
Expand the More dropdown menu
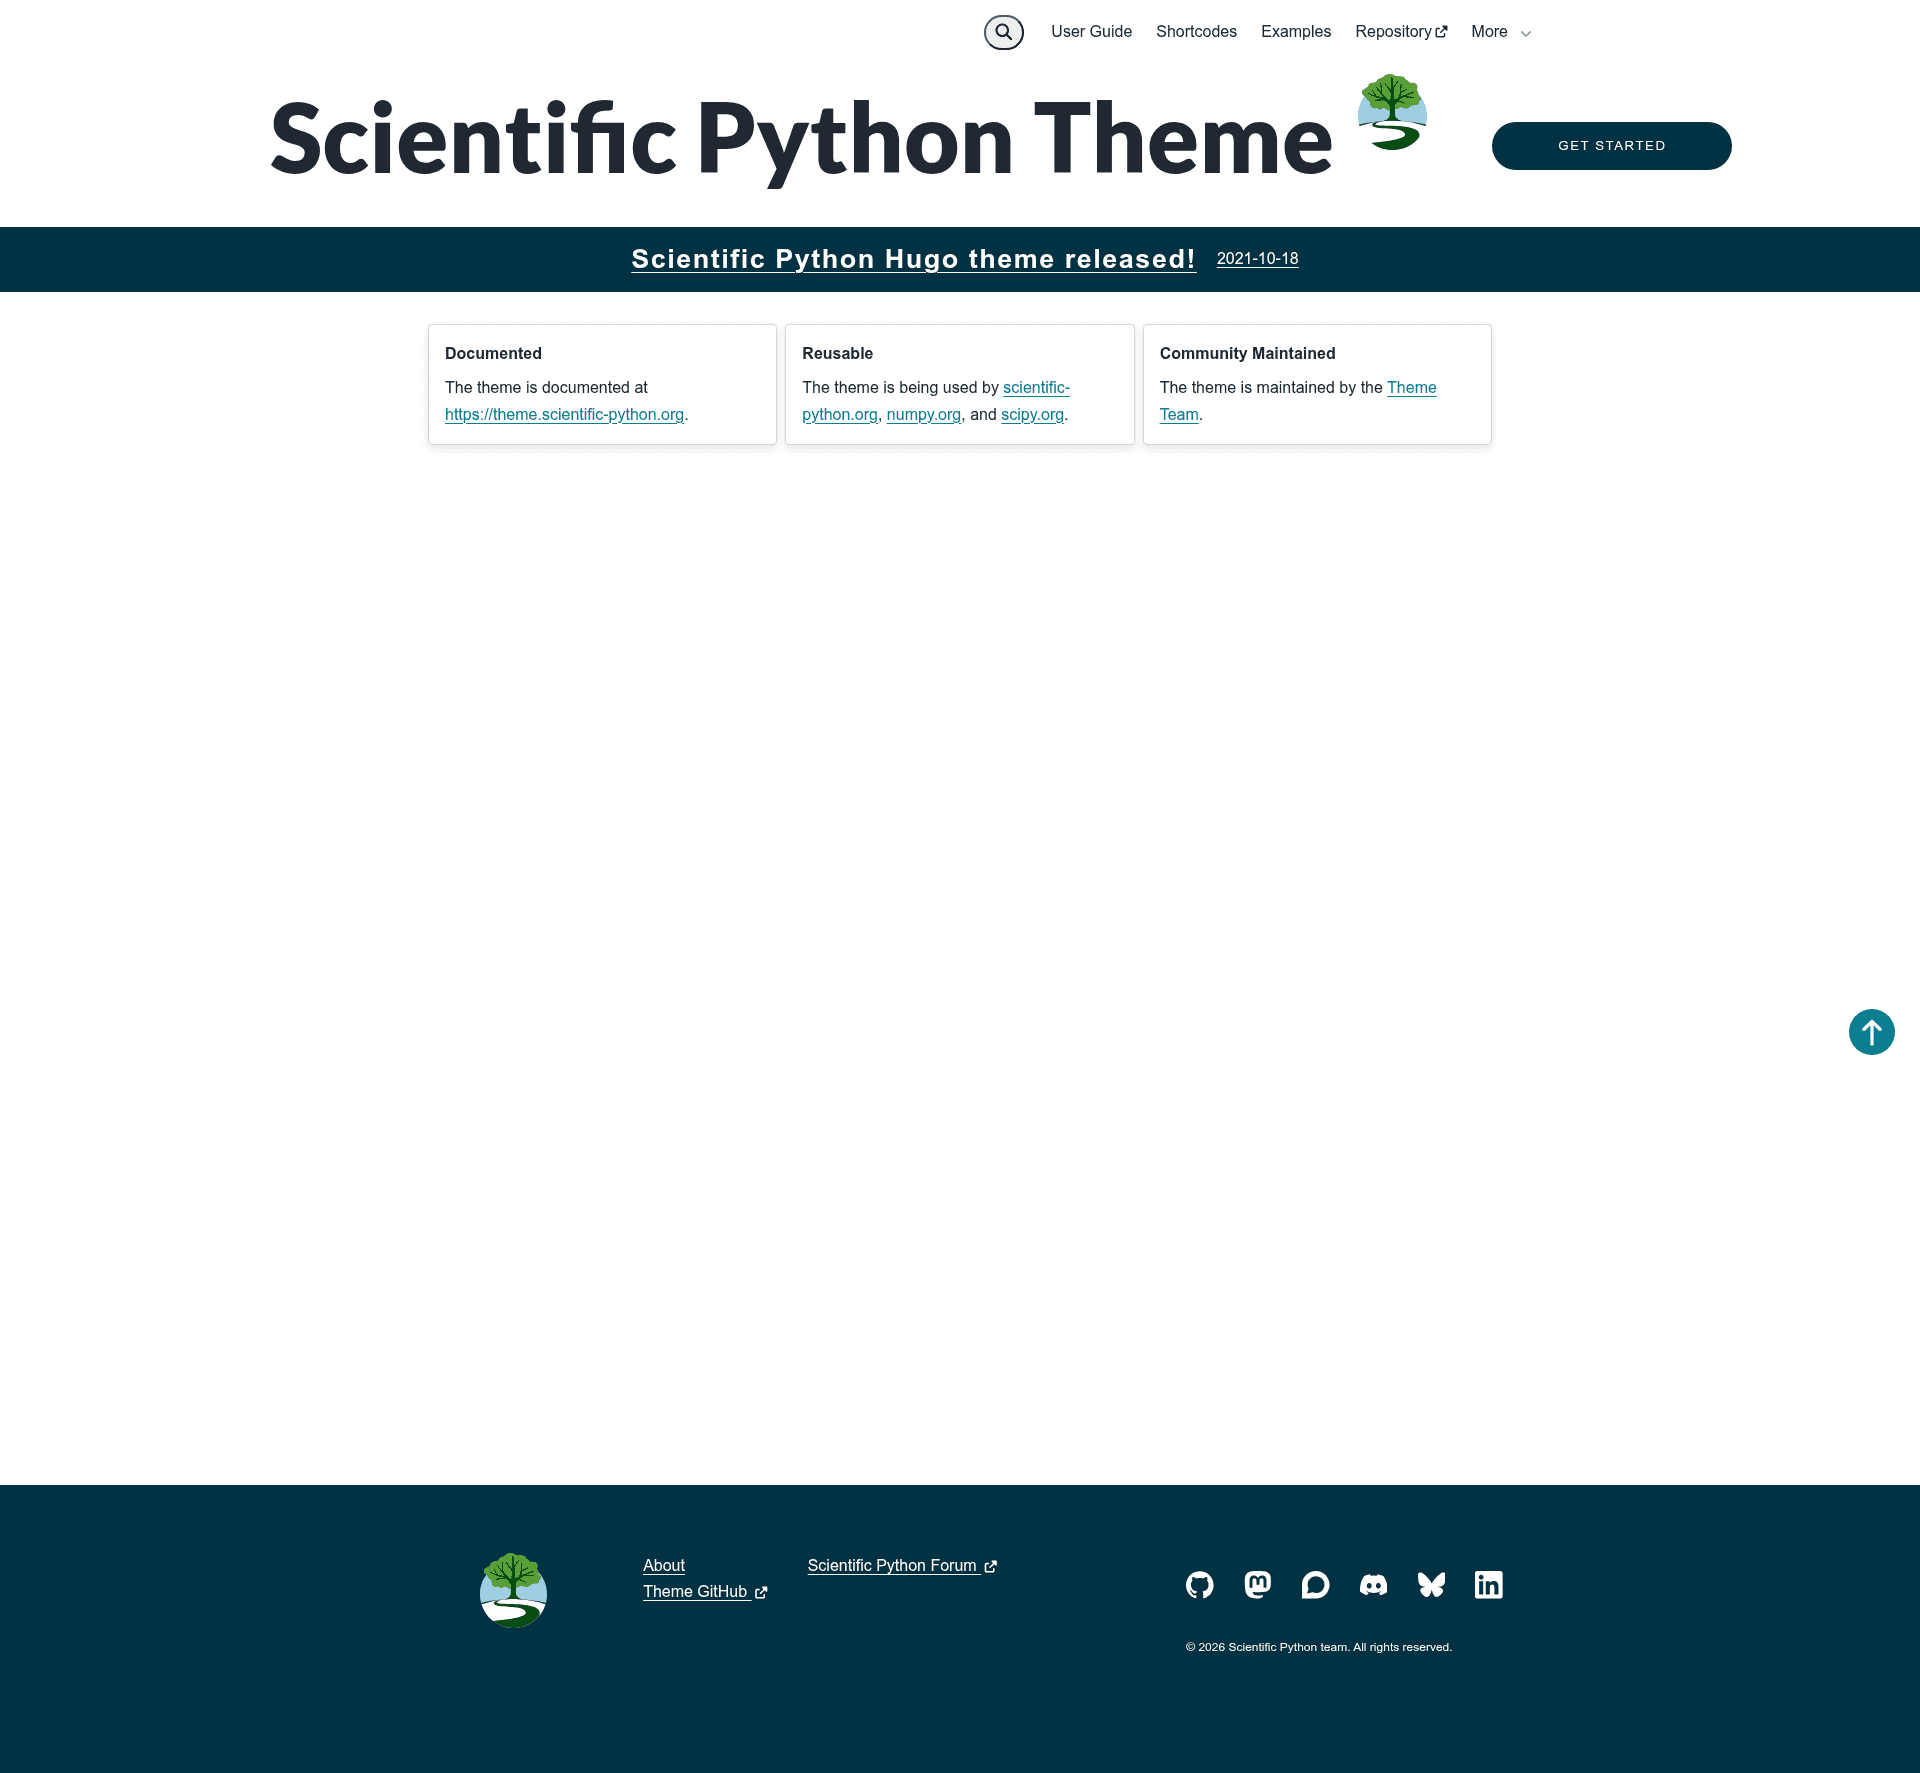(x=1501, y=32)
